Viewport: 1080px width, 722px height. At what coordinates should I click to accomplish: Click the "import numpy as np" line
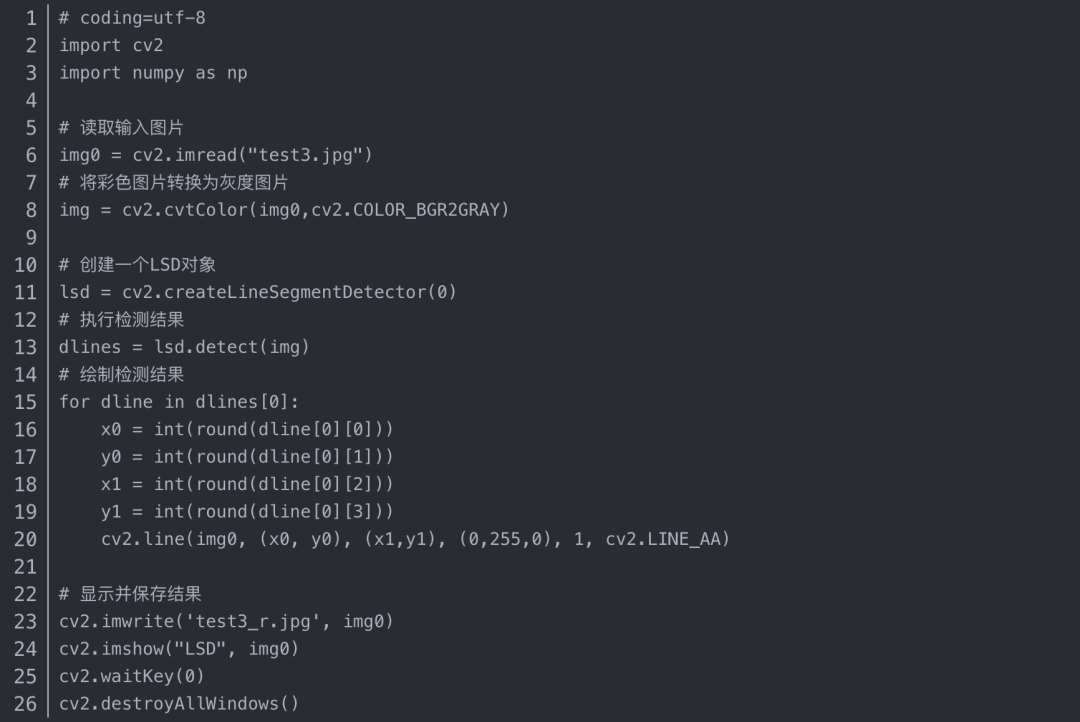click(x=153, y=73)
